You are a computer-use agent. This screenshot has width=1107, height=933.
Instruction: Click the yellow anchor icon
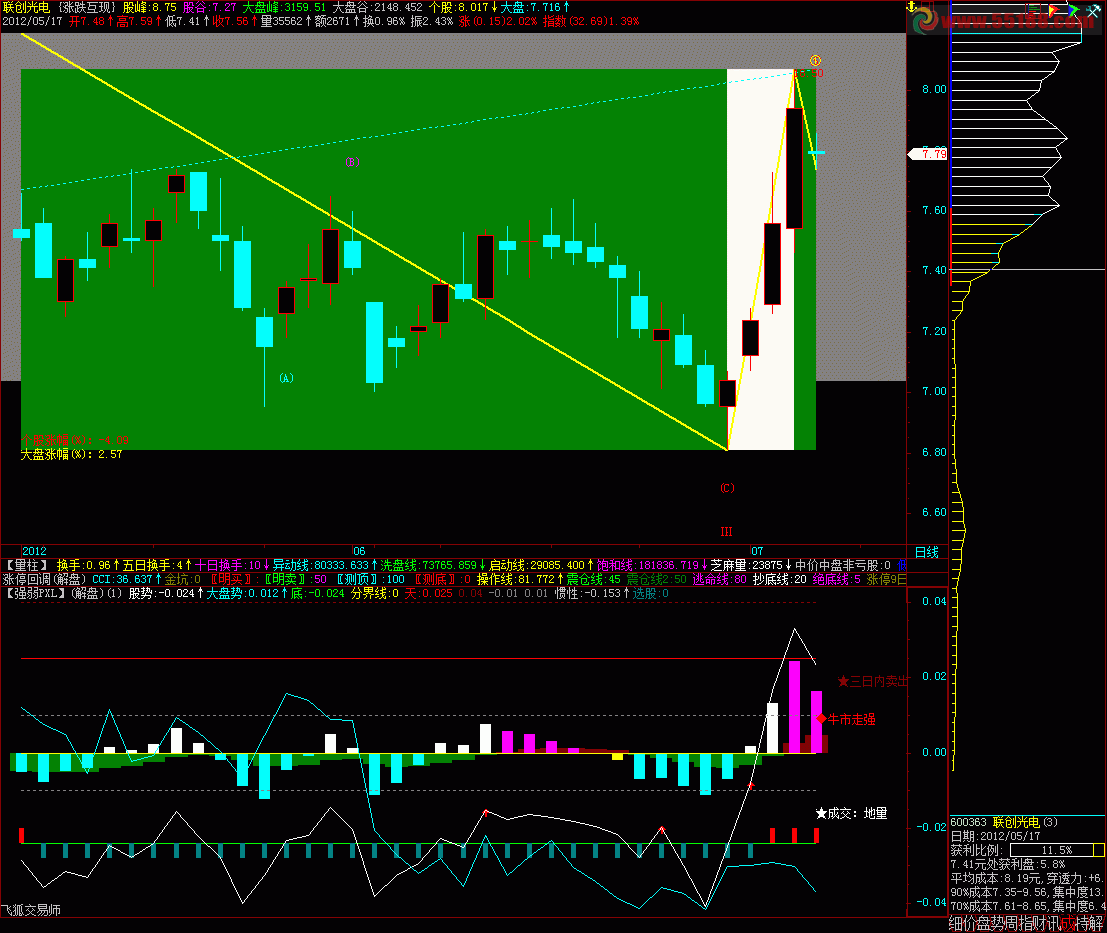point(911,7)
